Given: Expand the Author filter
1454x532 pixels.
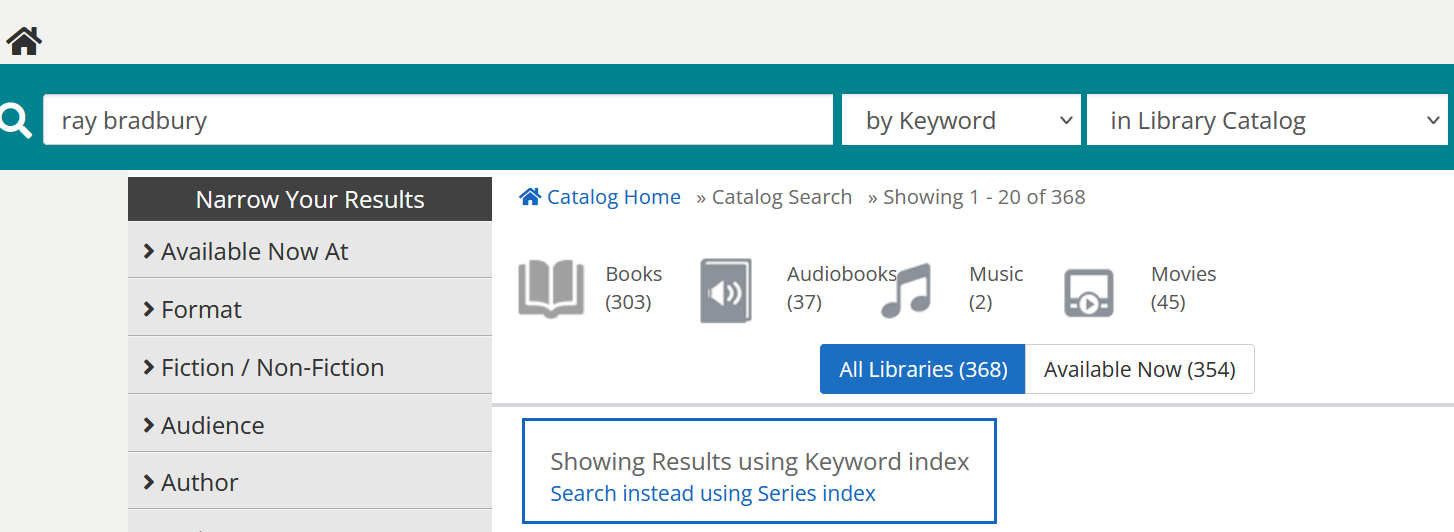Looking at the screenshot, I should click(x=310, y=482).
